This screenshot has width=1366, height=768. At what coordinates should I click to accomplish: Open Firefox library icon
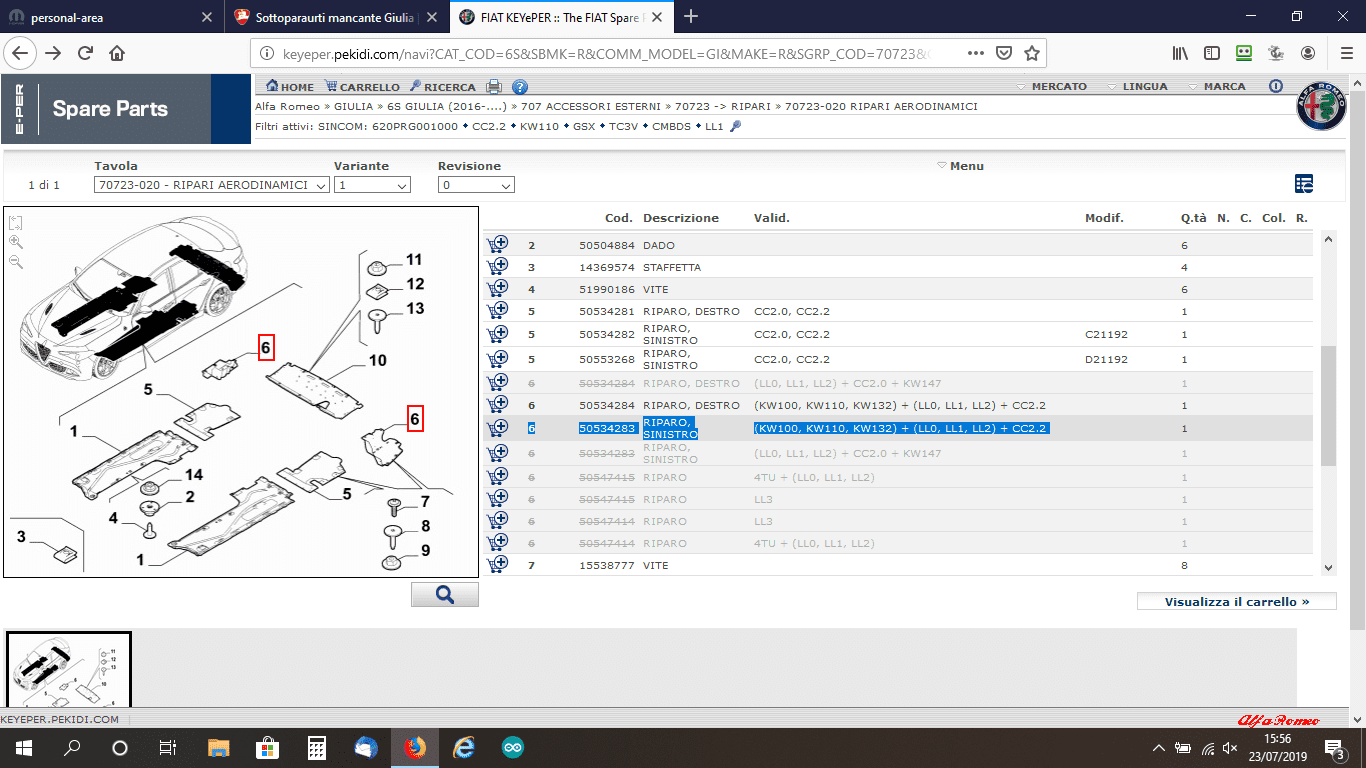(x=1181, y=53)
